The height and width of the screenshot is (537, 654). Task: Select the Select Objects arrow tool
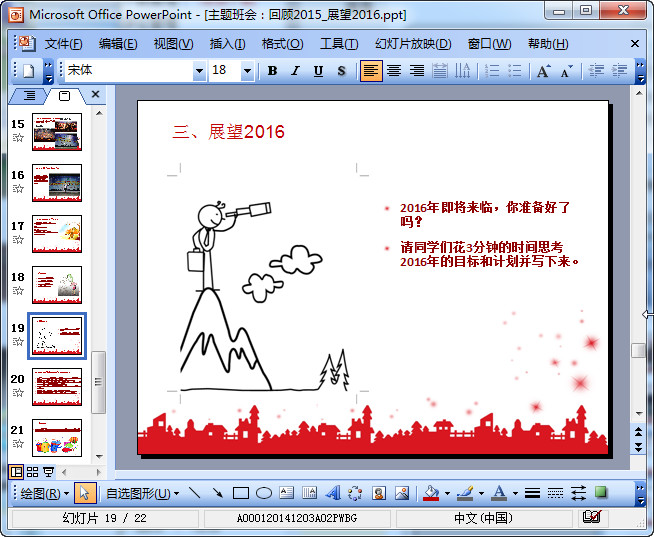85,494
